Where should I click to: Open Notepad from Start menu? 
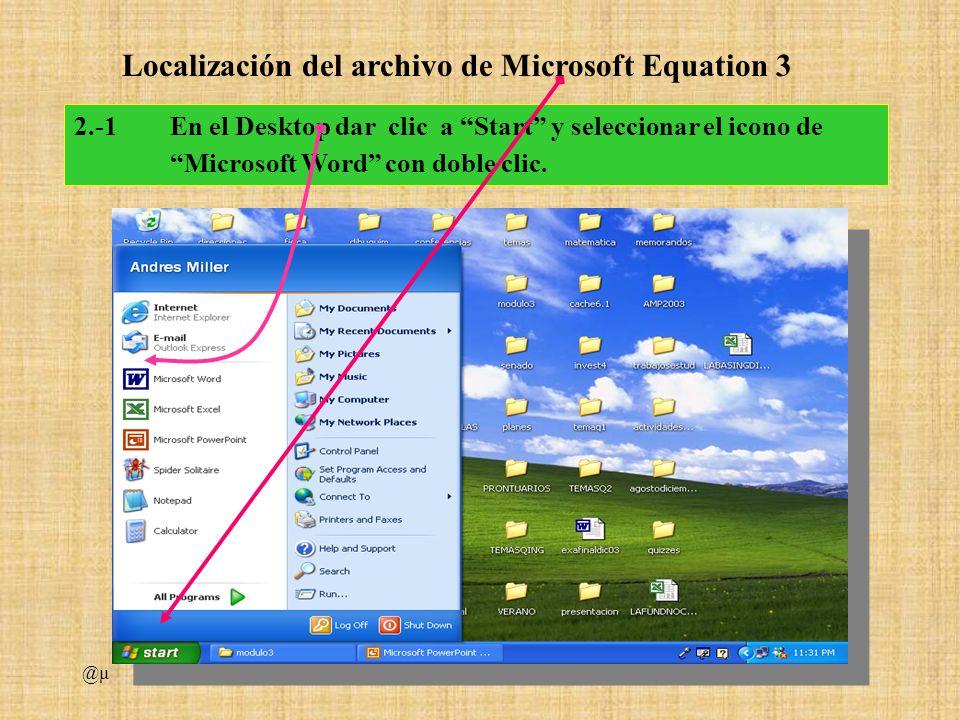(x=157, y=501)
